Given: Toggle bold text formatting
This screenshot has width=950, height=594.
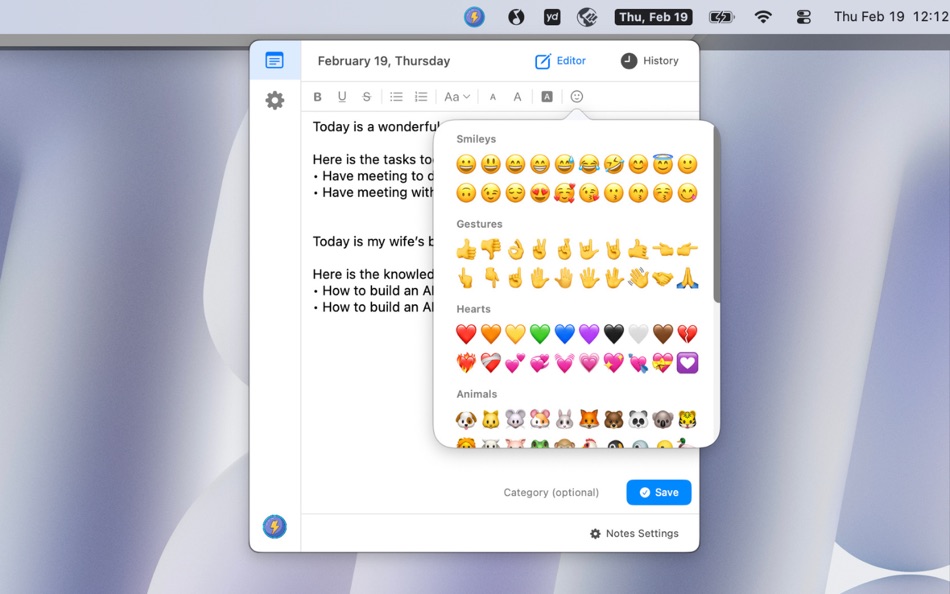Looking at the screenshot, I should coord(317,96).
